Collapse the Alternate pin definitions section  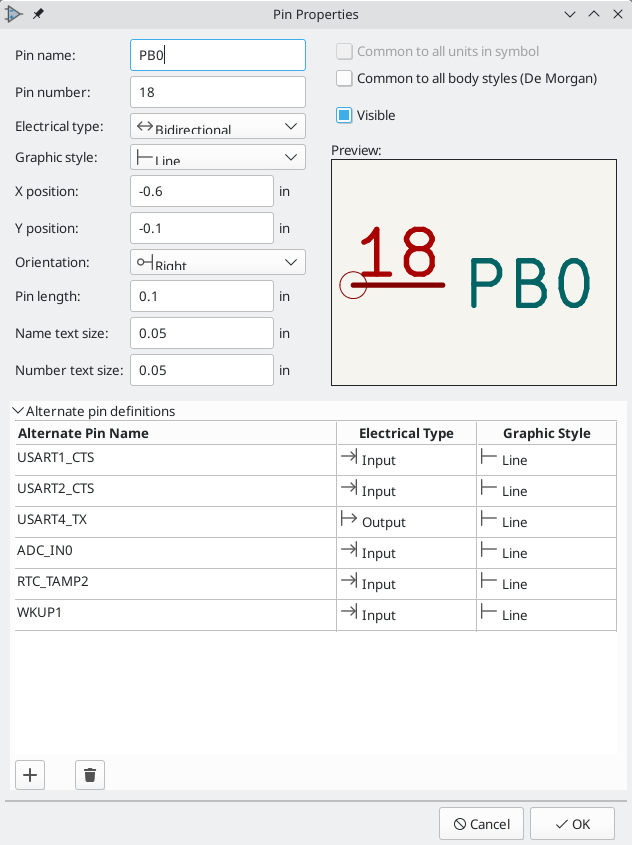[18, 411]
